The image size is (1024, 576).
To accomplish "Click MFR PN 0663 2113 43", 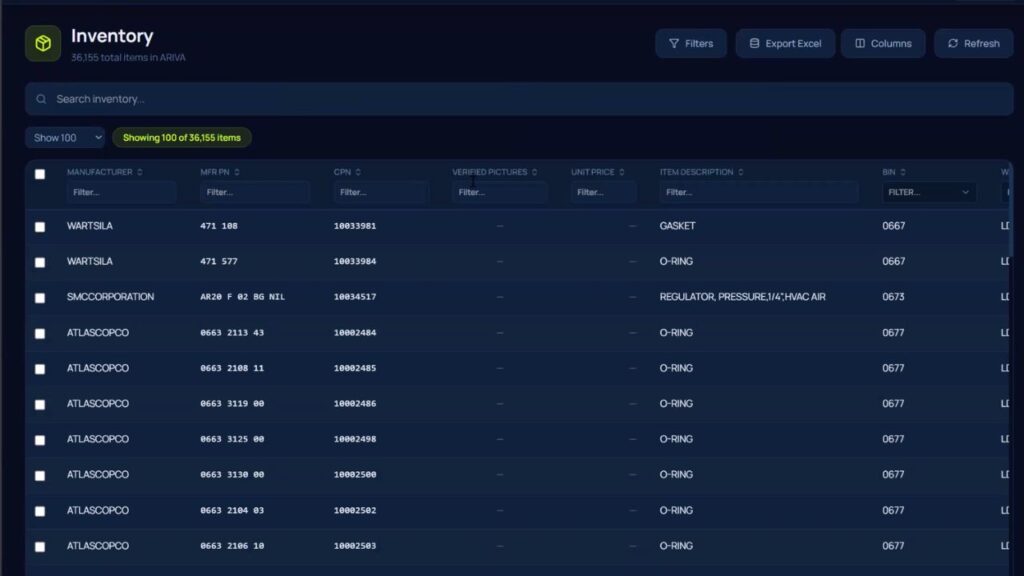I will pos(232,332).
